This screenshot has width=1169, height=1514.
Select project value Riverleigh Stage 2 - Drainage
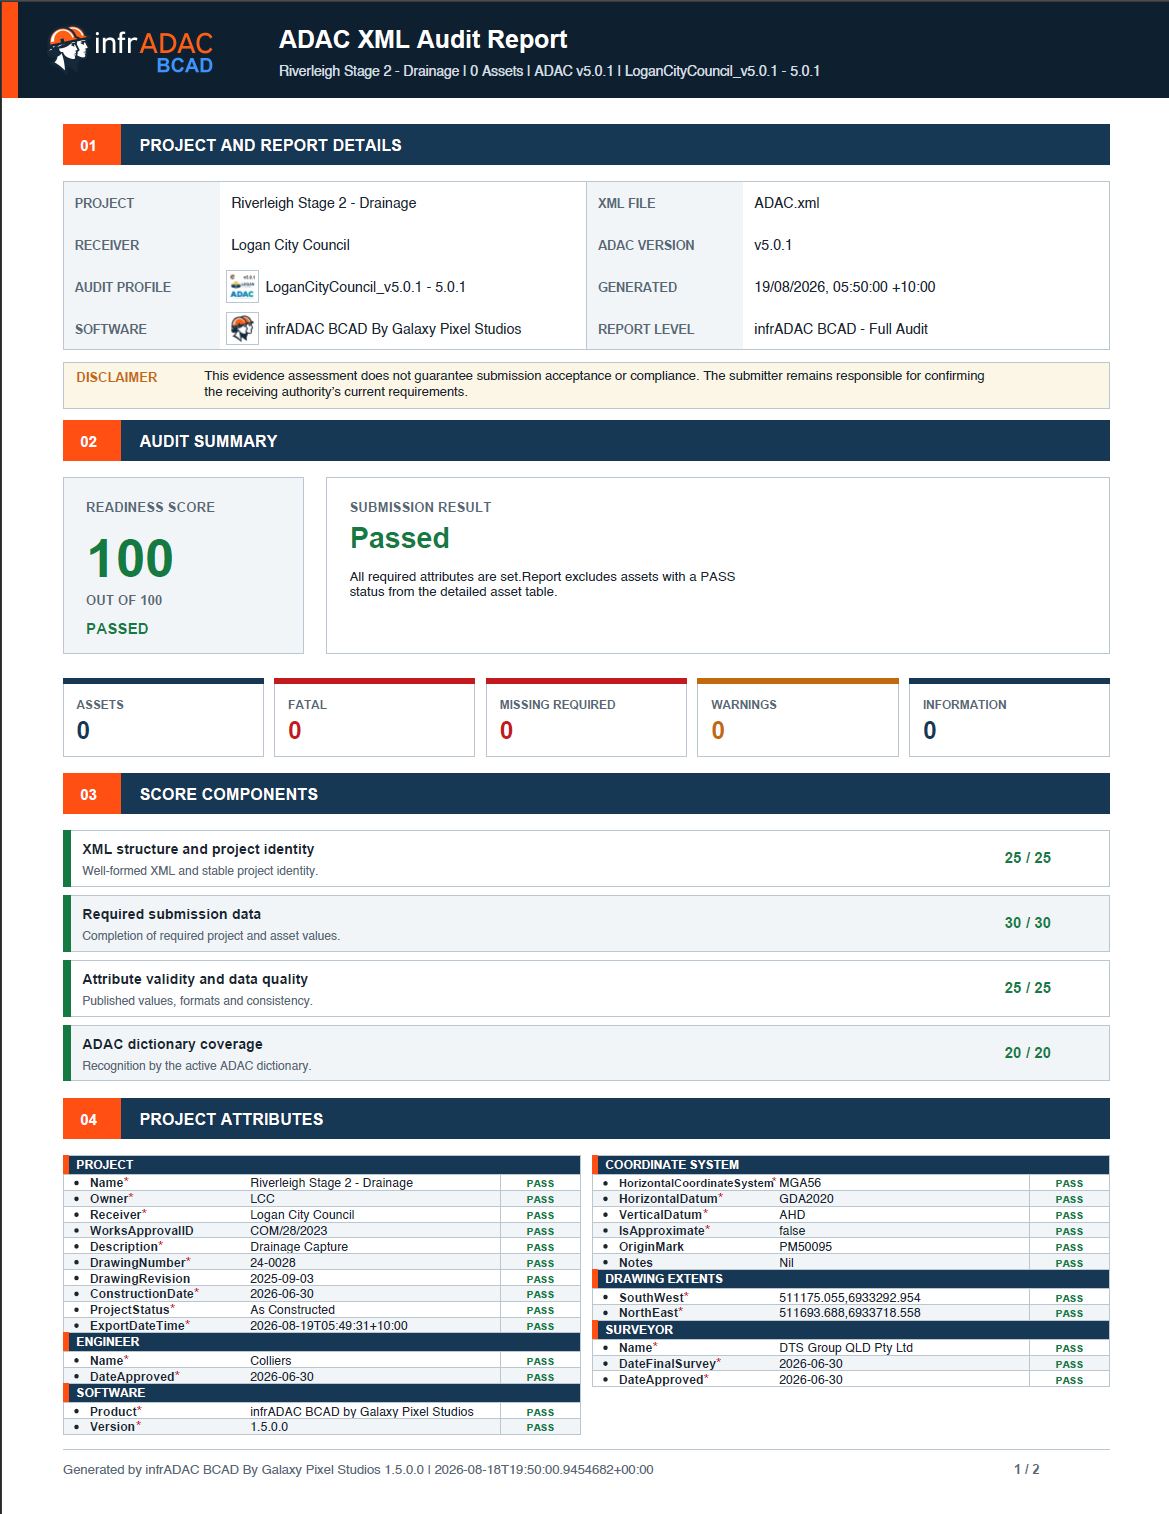[324, 203]
